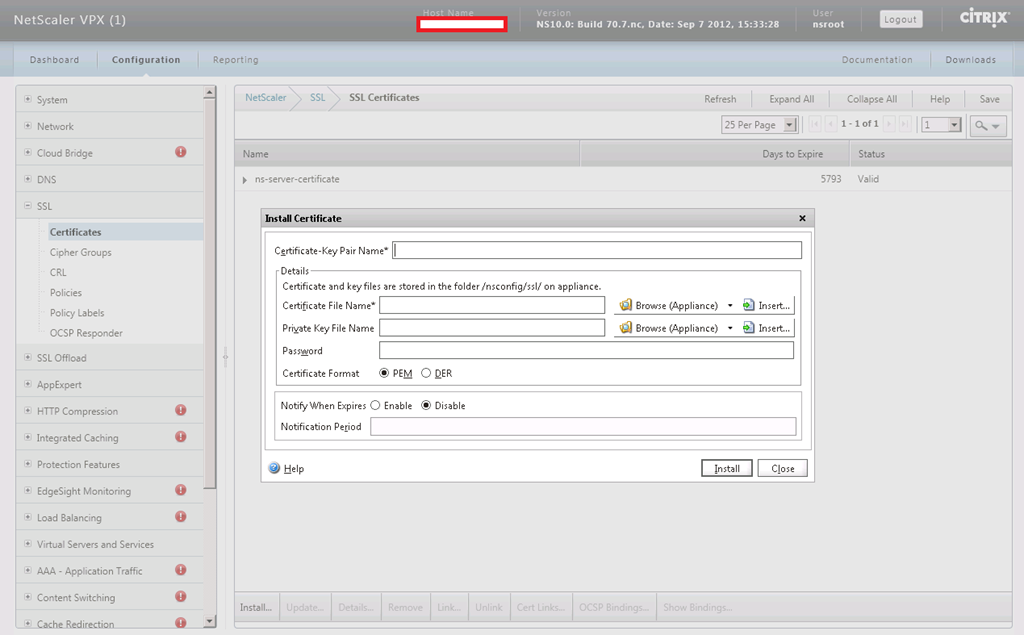
Task: Click the Logout button
Action: click(x=900, y=19)
